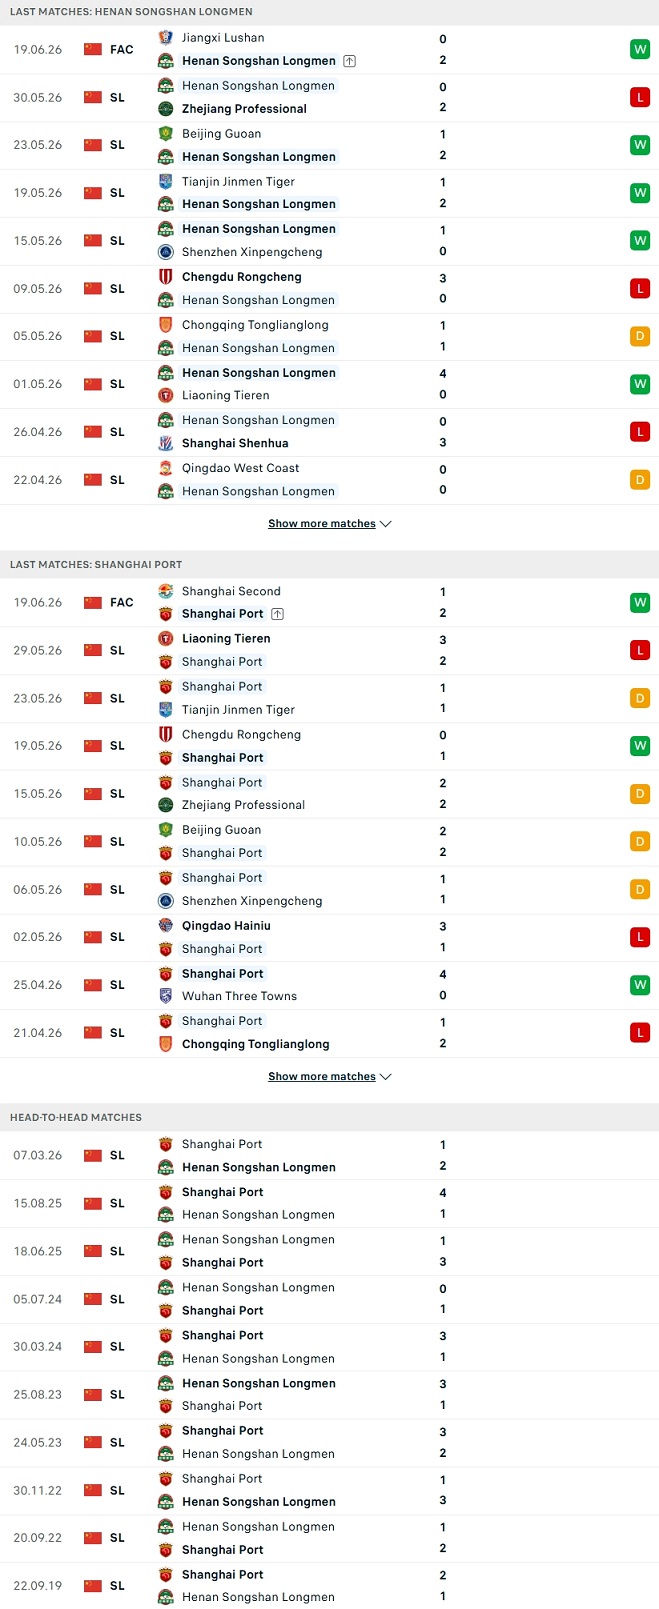This screenshot has width=659, height=1609.
Task: Click Qingdao West Coast team logo
Action: (x=166, y=468)
